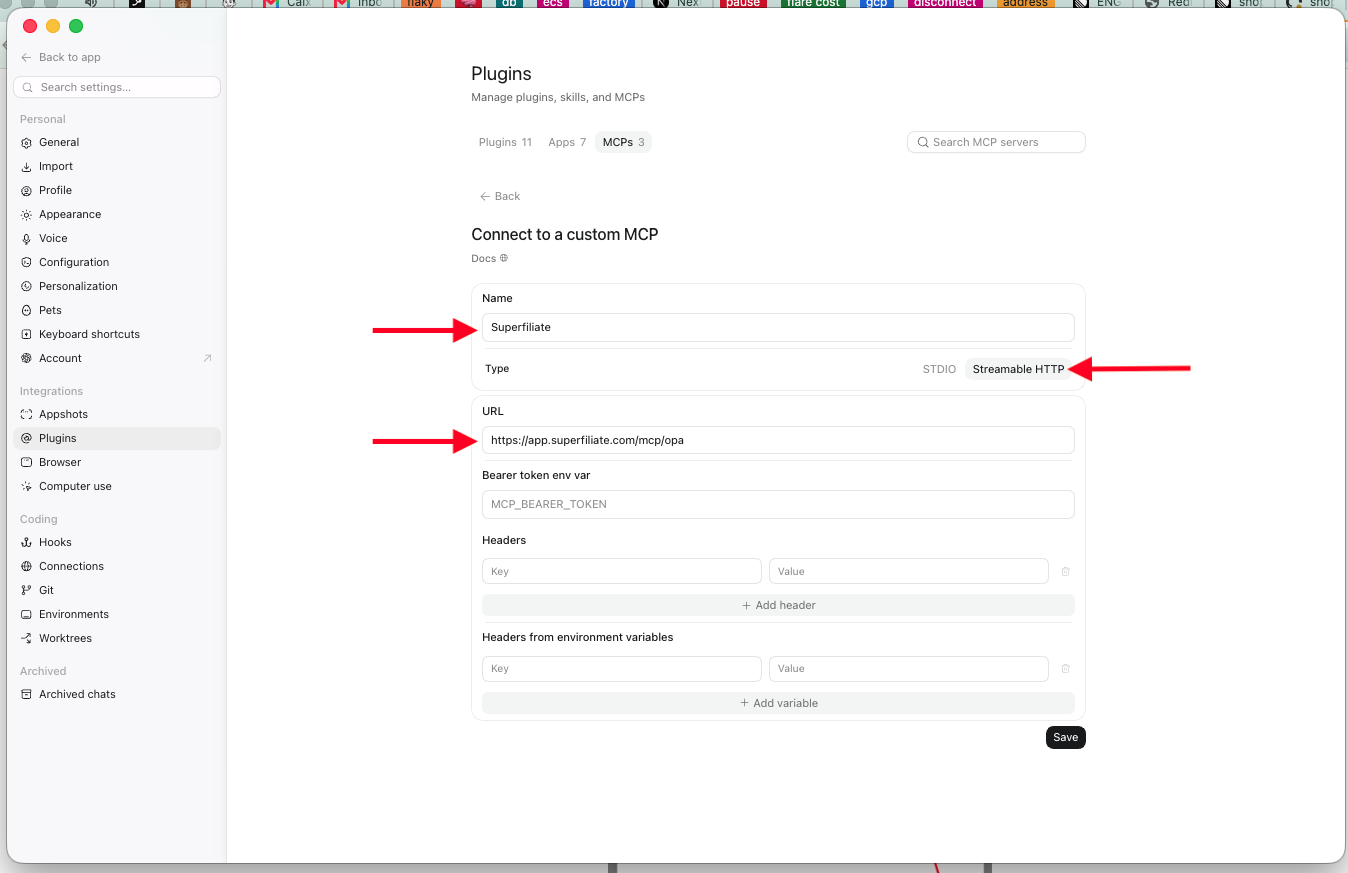Open the Pets settings page

click(x=117, y=310)
